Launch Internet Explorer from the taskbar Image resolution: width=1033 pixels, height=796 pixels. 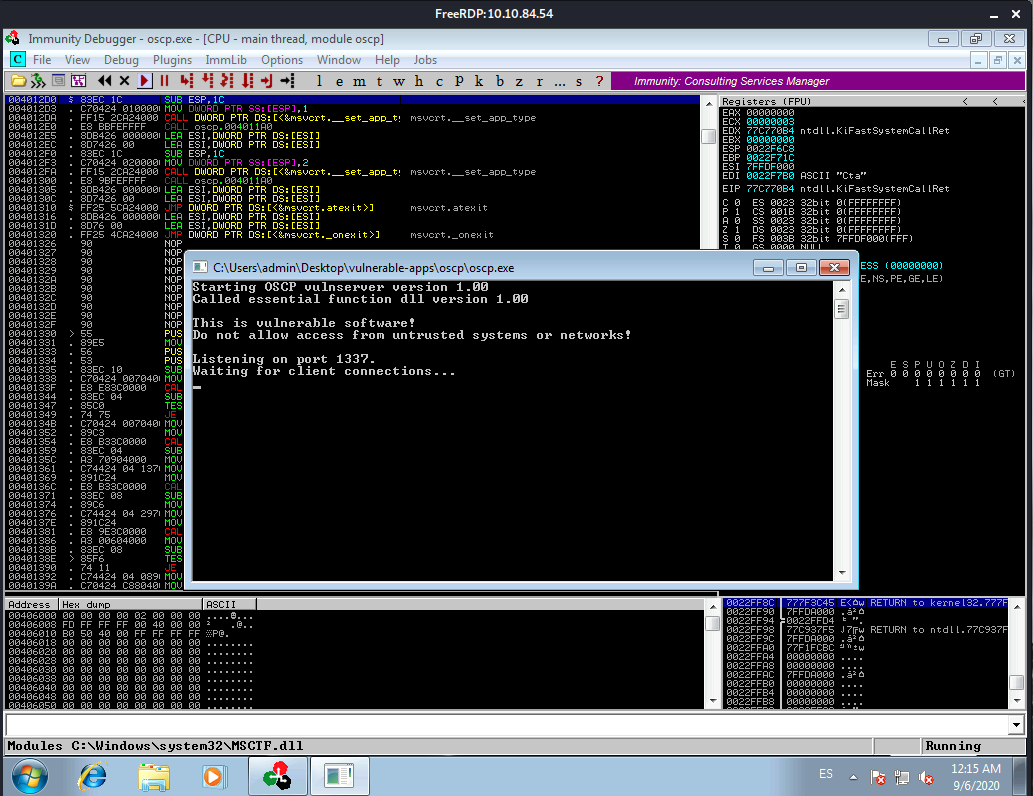click(x=92, y=777)
